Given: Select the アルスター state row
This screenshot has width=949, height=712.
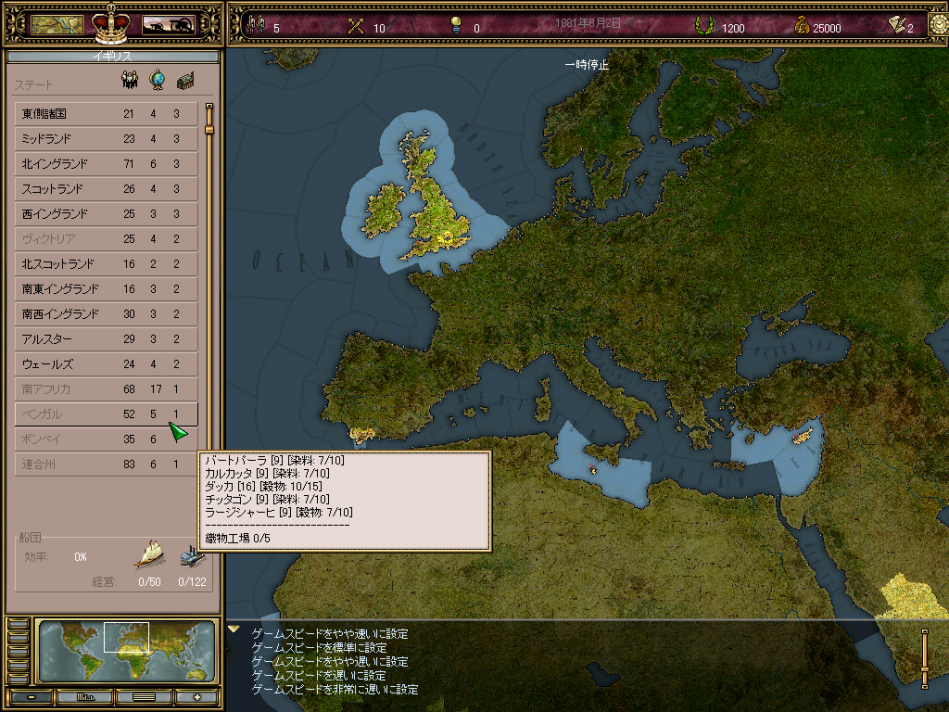Looking at the screenshot, I should [106, 339].
